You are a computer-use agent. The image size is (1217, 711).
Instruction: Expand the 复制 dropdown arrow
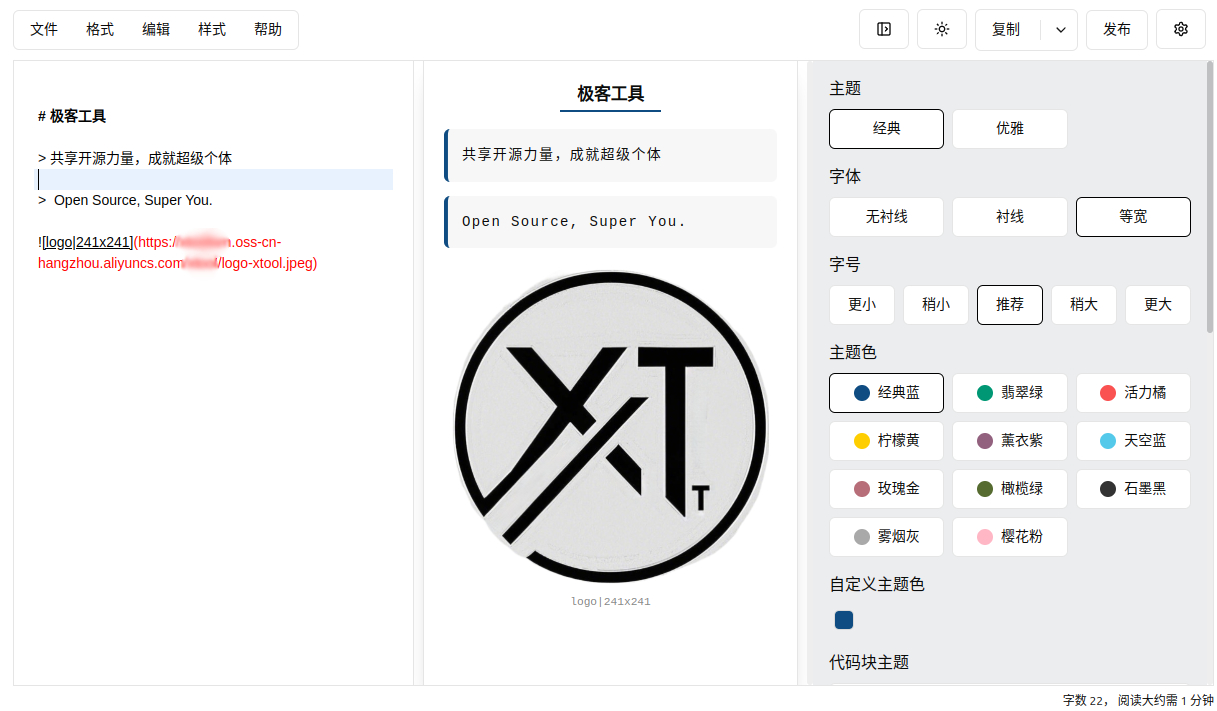1060,30
